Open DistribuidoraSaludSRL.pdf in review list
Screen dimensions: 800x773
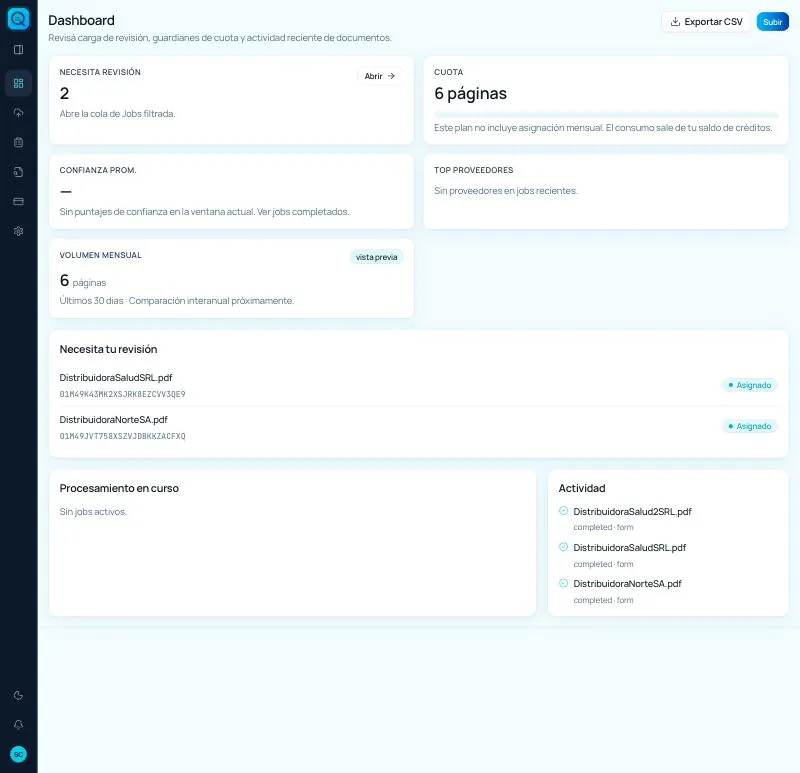click(x=116, y=378)
